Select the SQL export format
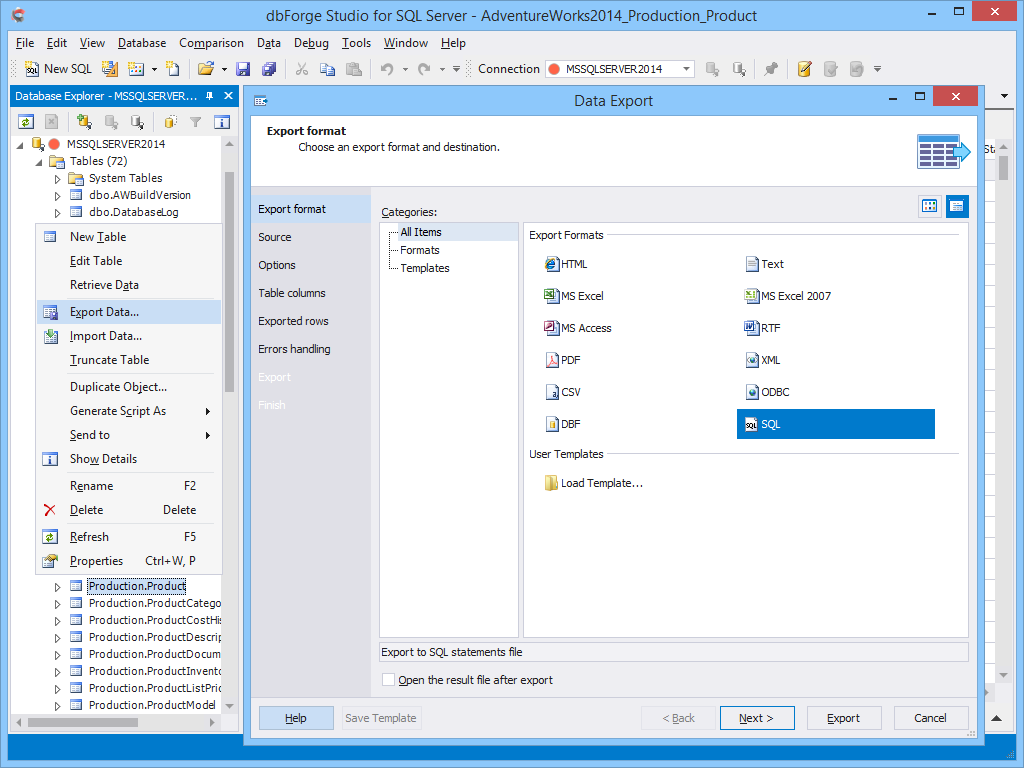 tap(835, 424)
